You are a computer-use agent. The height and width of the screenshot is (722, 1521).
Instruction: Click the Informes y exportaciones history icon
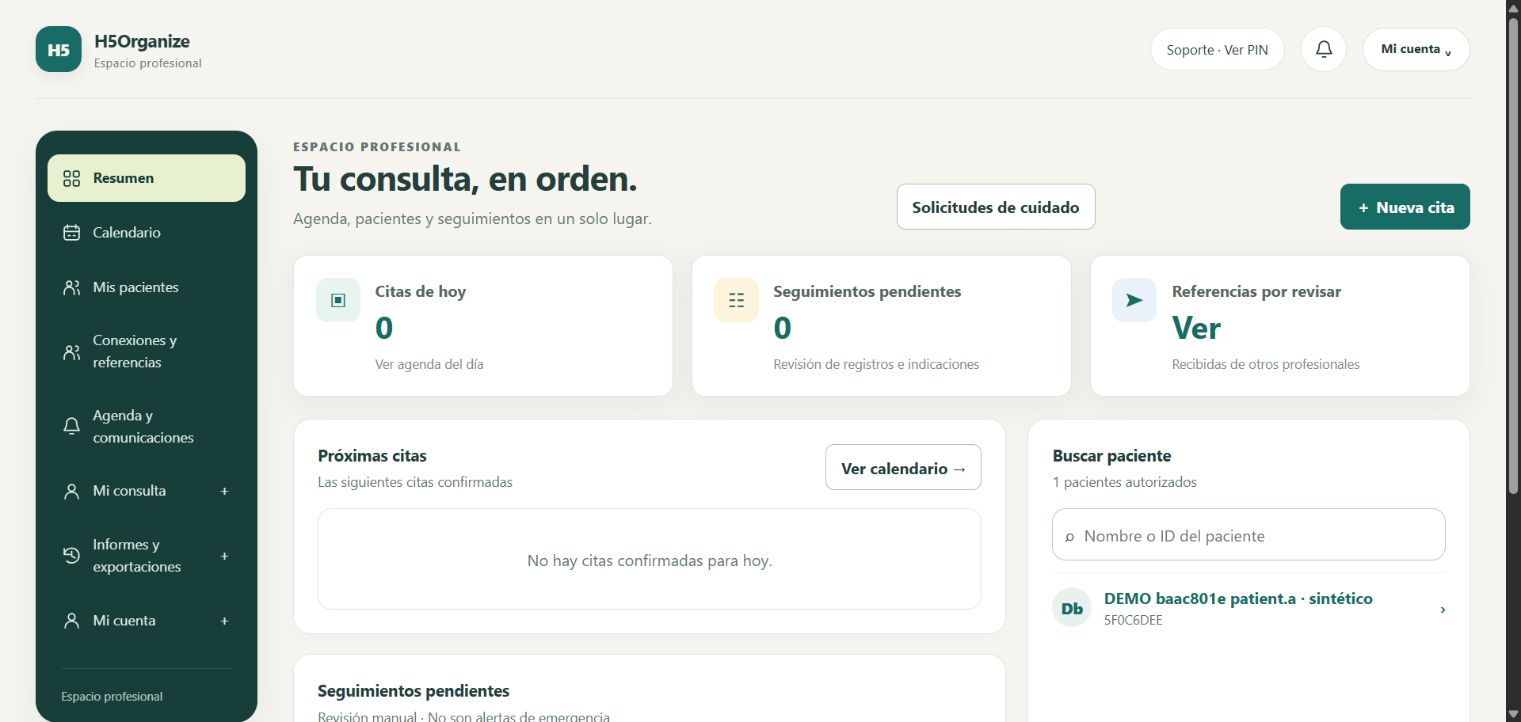click(x=71, y=556)
